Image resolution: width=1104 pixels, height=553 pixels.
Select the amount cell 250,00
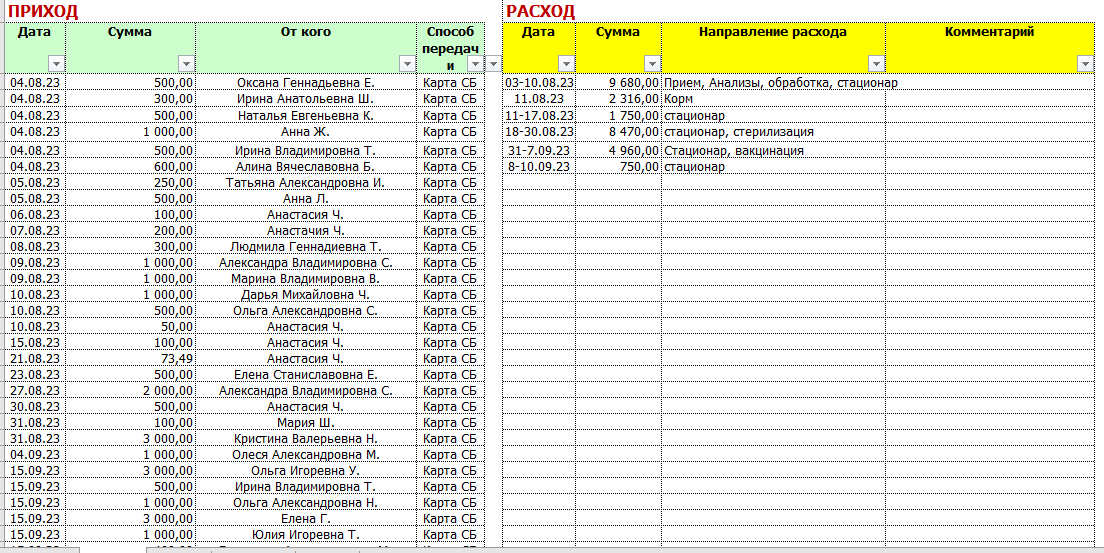click(x=131, y=182)
